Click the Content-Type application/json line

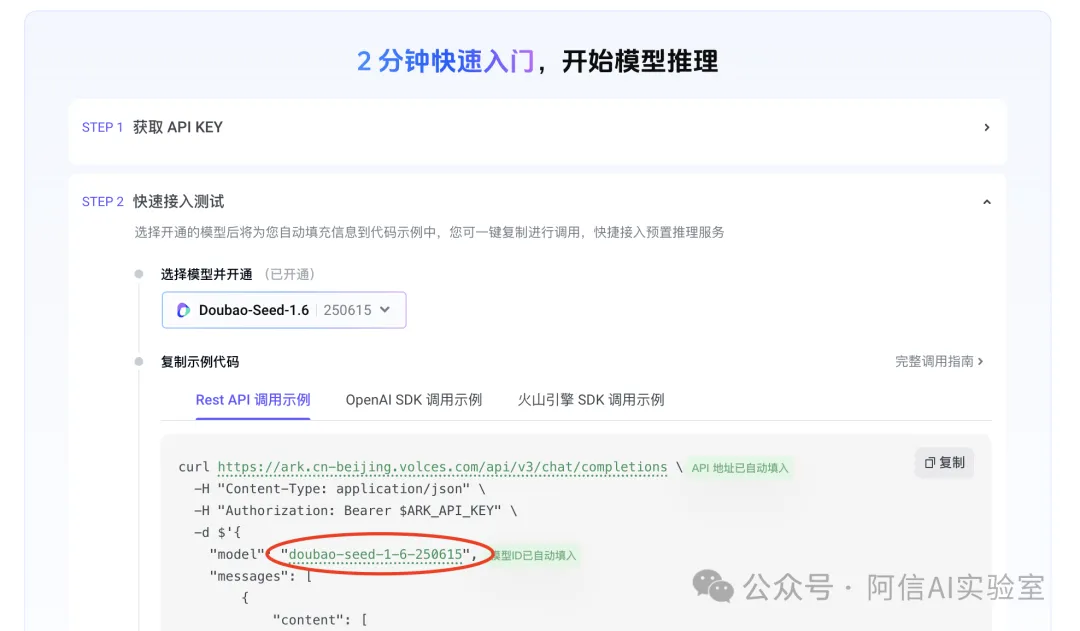tap(340, 489)
